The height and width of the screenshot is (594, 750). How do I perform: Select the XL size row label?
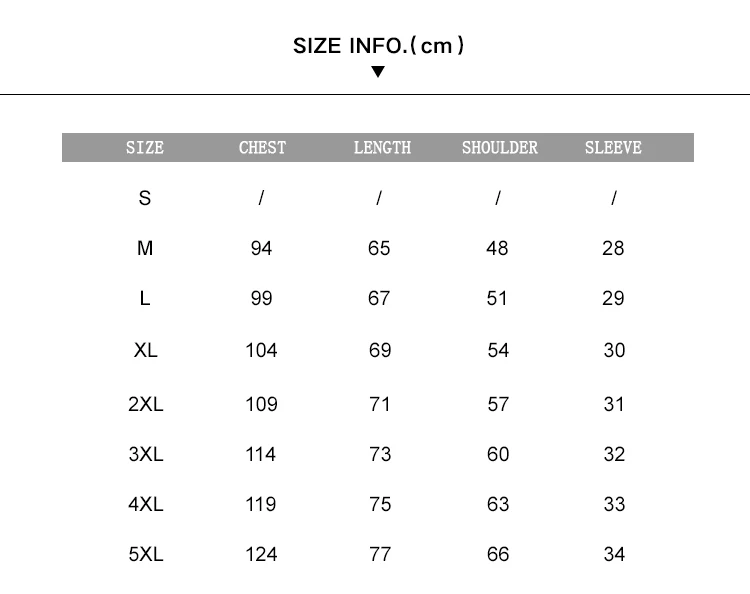[145, 350]
